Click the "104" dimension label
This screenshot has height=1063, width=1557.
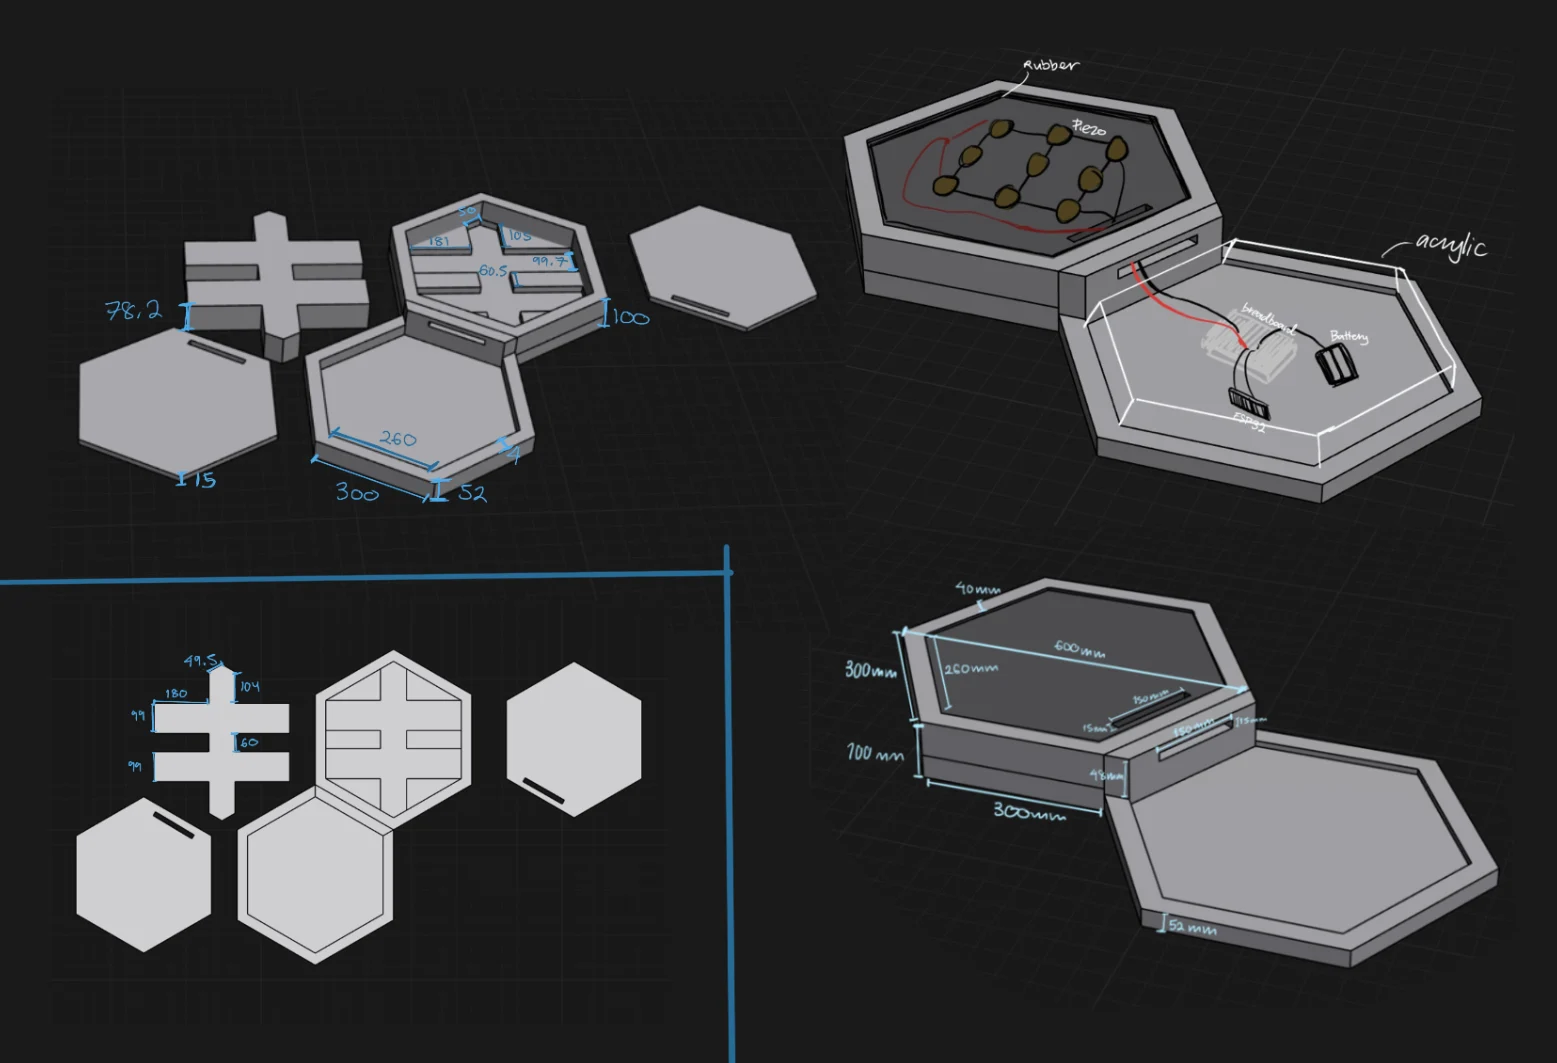[250, 686]
